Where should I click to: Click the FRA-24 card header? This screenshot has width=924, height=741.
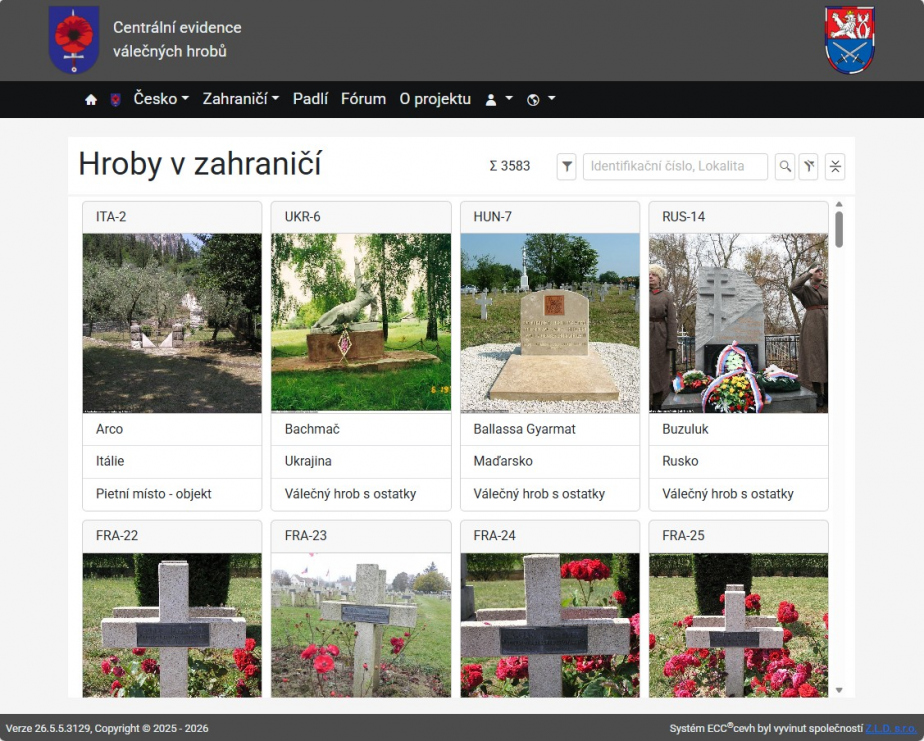550,536
